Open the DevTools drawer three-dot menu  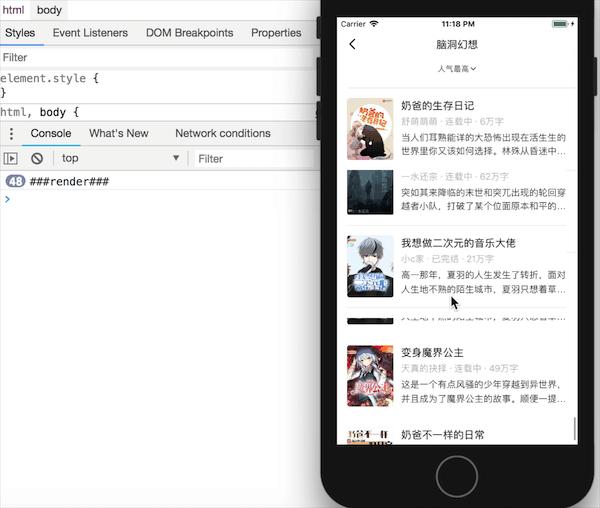tap(11, 134)
